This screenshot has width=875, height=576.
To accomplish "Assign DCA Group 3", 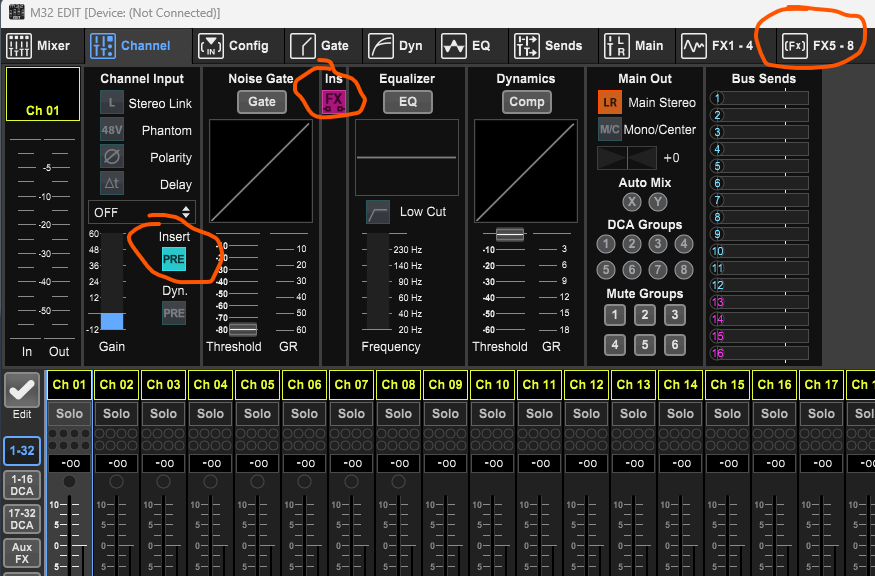I will coord(657,244).
